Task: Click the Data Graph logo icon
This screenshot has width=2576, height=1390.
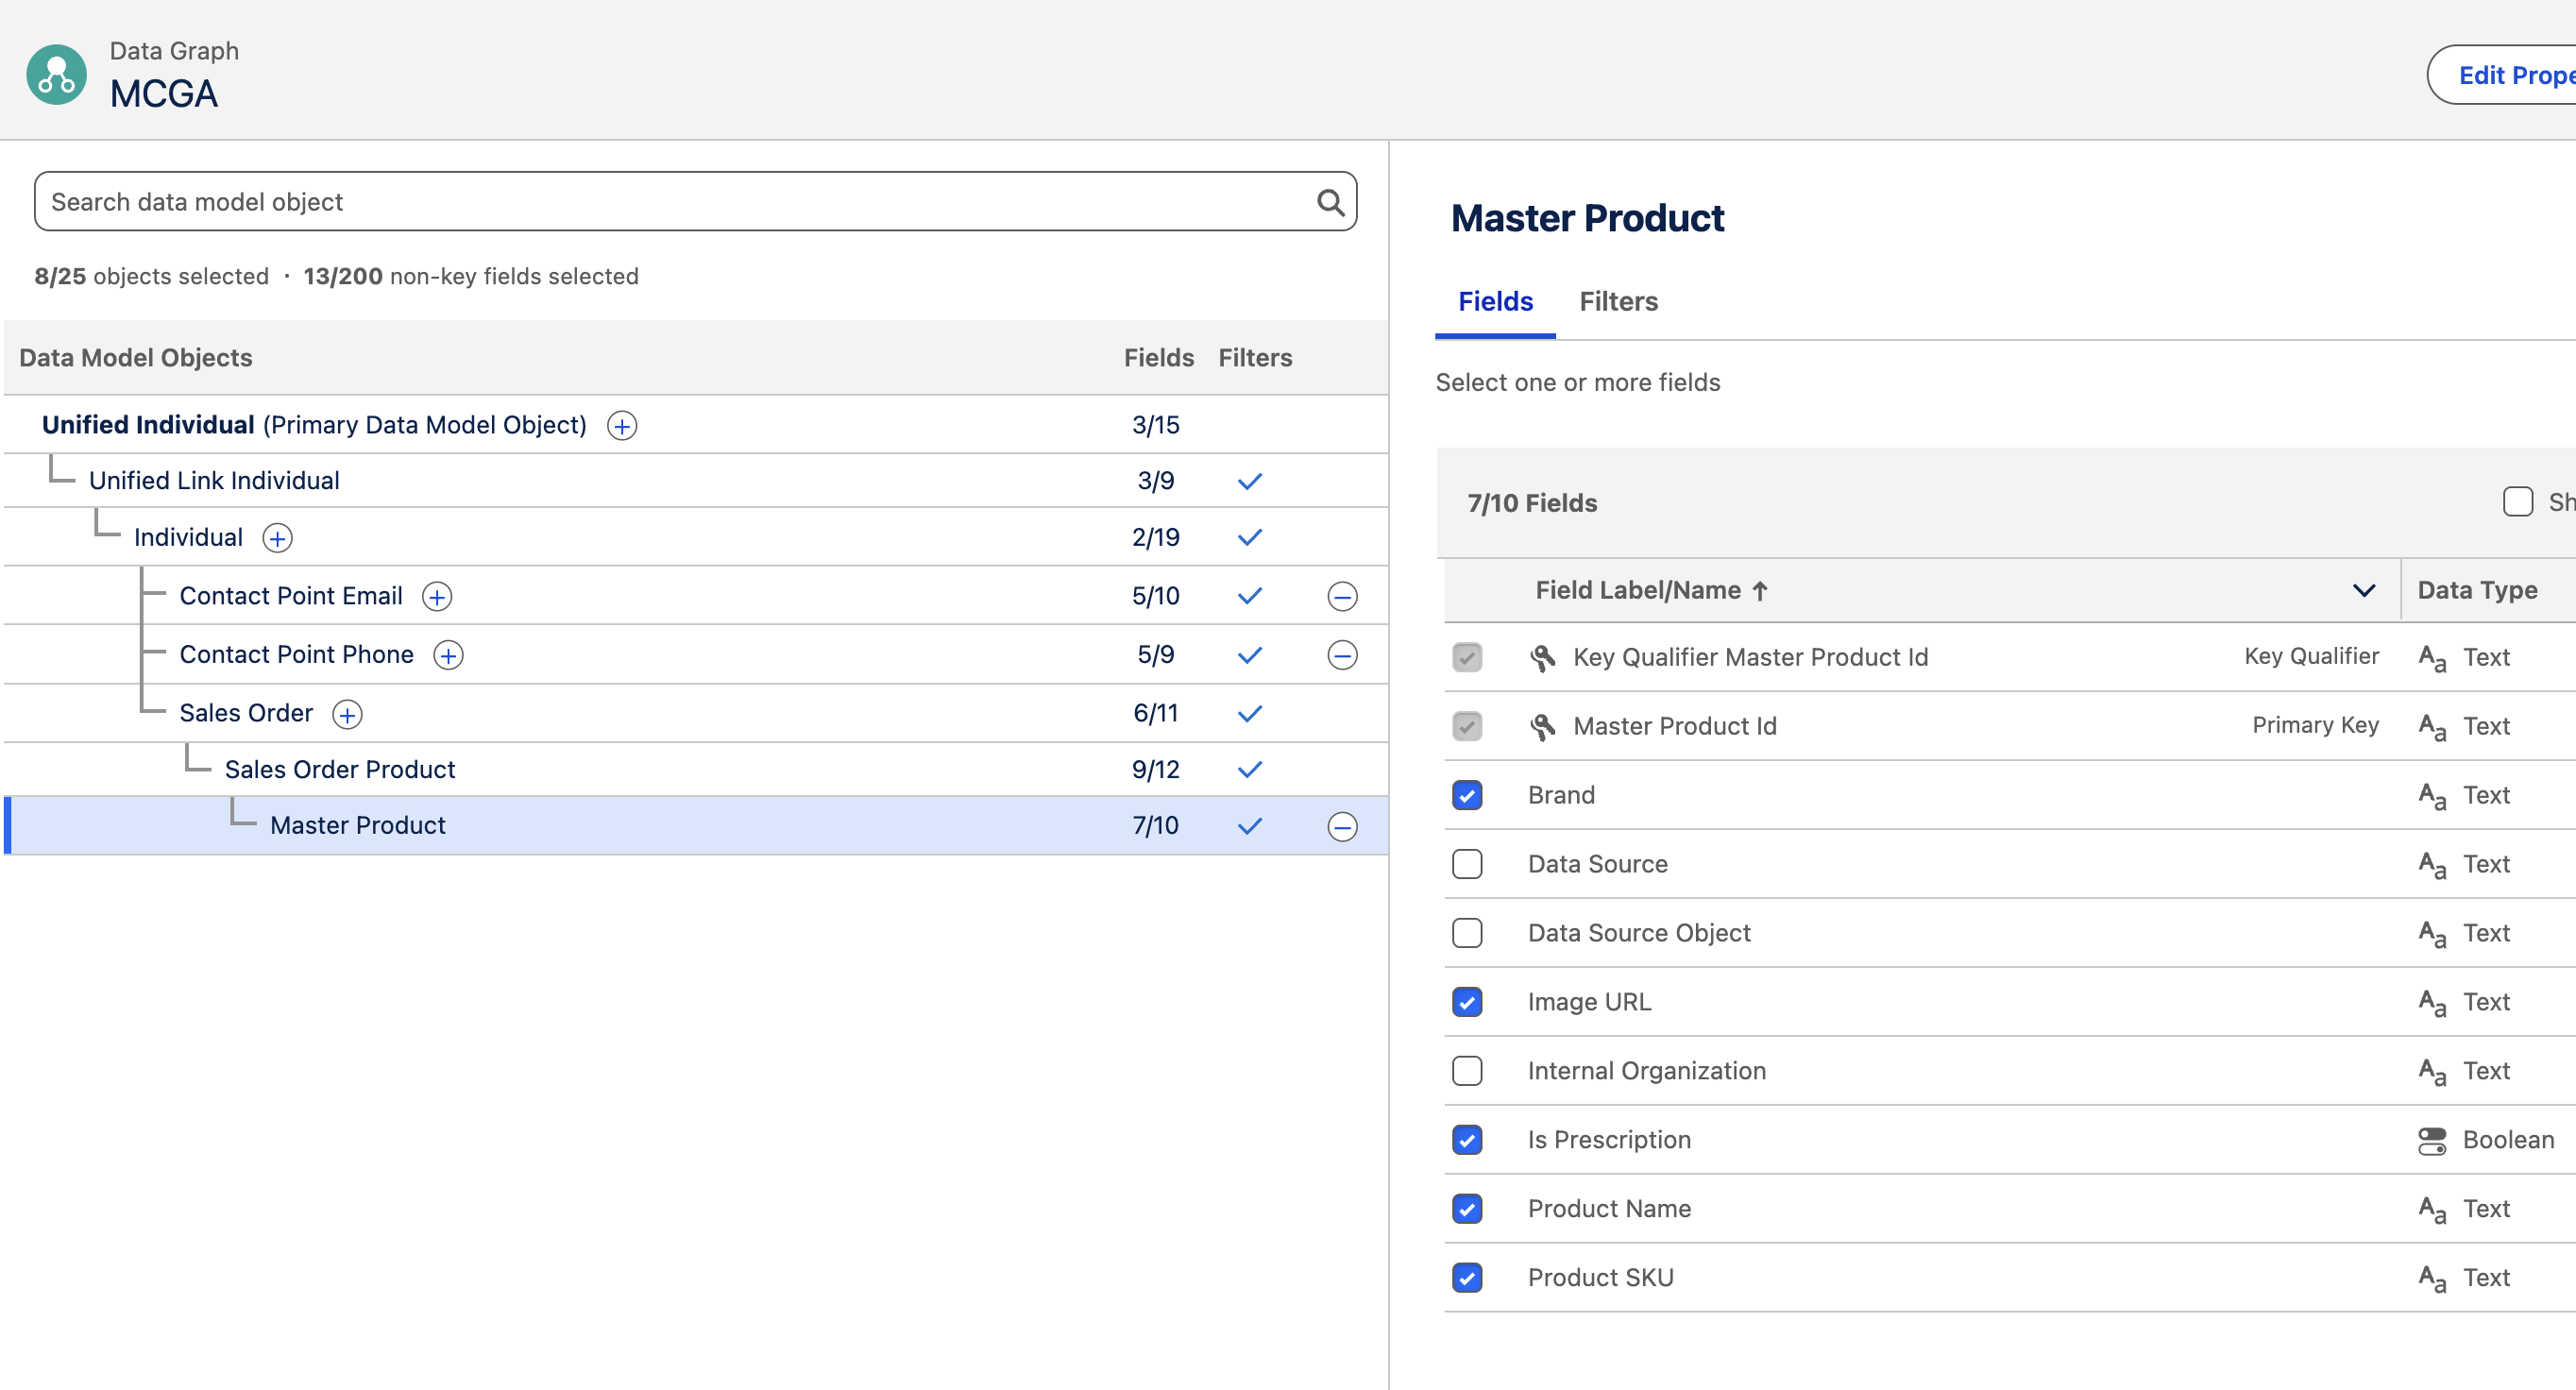Action: click(56, 74)
